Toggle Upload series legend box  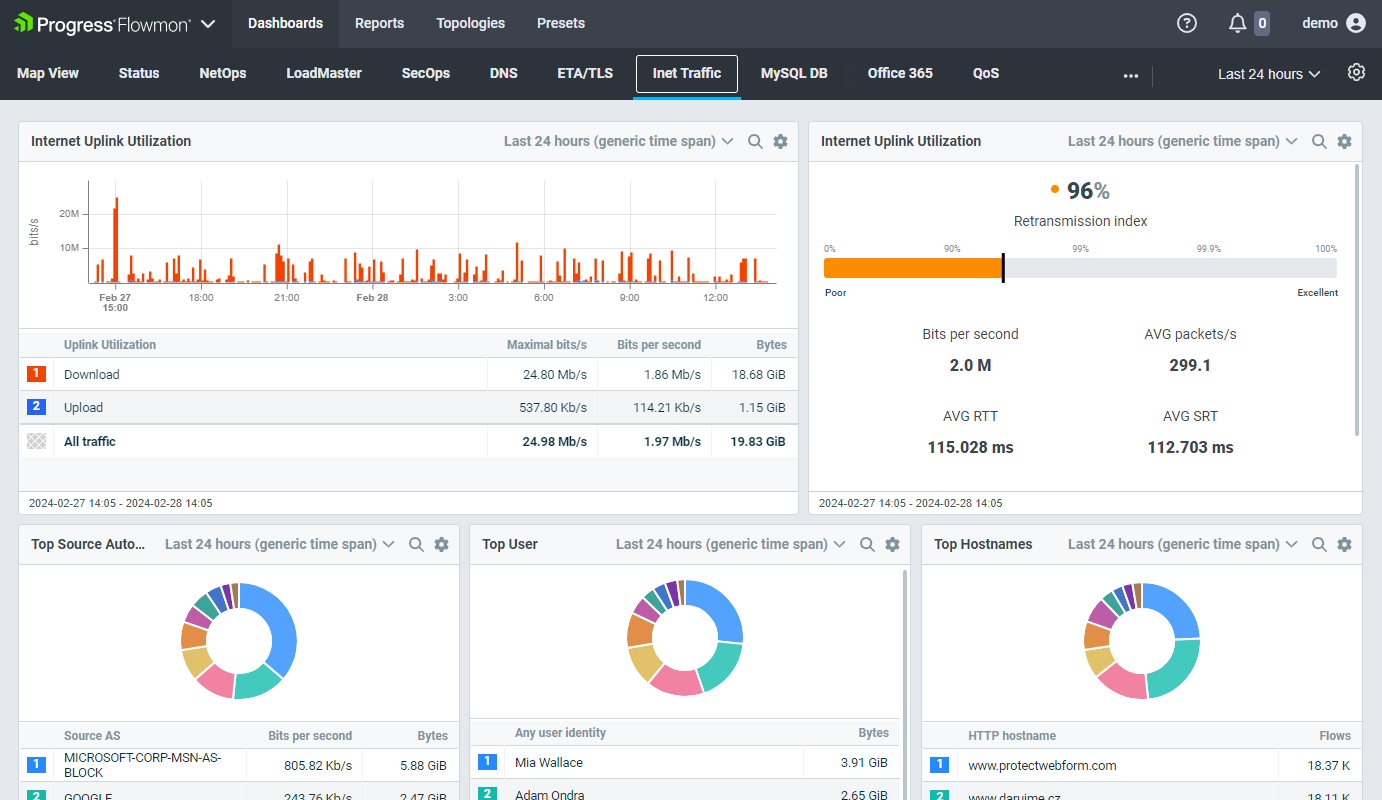tap(36, 407)
